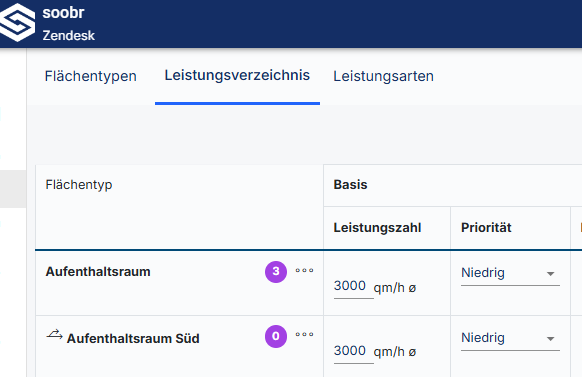Click the Priorität column header
Screen dimensions: 582x377
coord(486,227)
